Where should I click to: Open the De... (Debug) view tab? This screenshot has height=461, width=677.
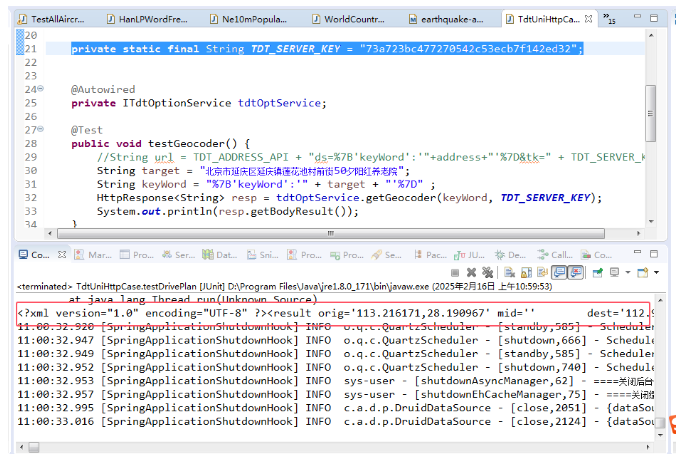[x=510, y=255]
